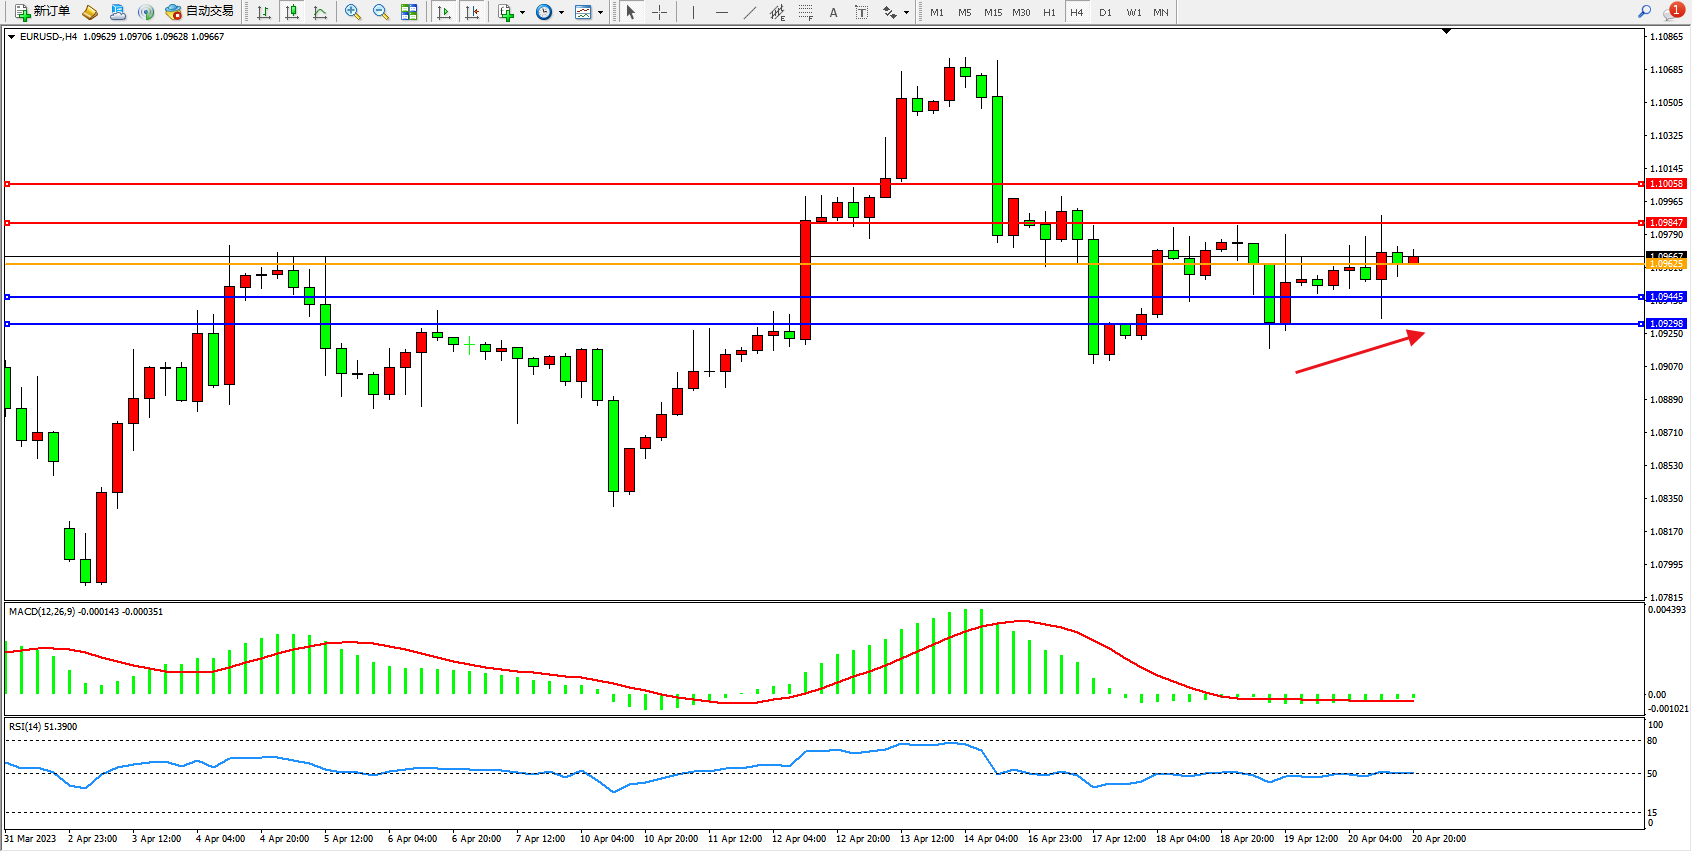
Task: Click the red arrow drawn on chart
Action: coord(1360,353)
